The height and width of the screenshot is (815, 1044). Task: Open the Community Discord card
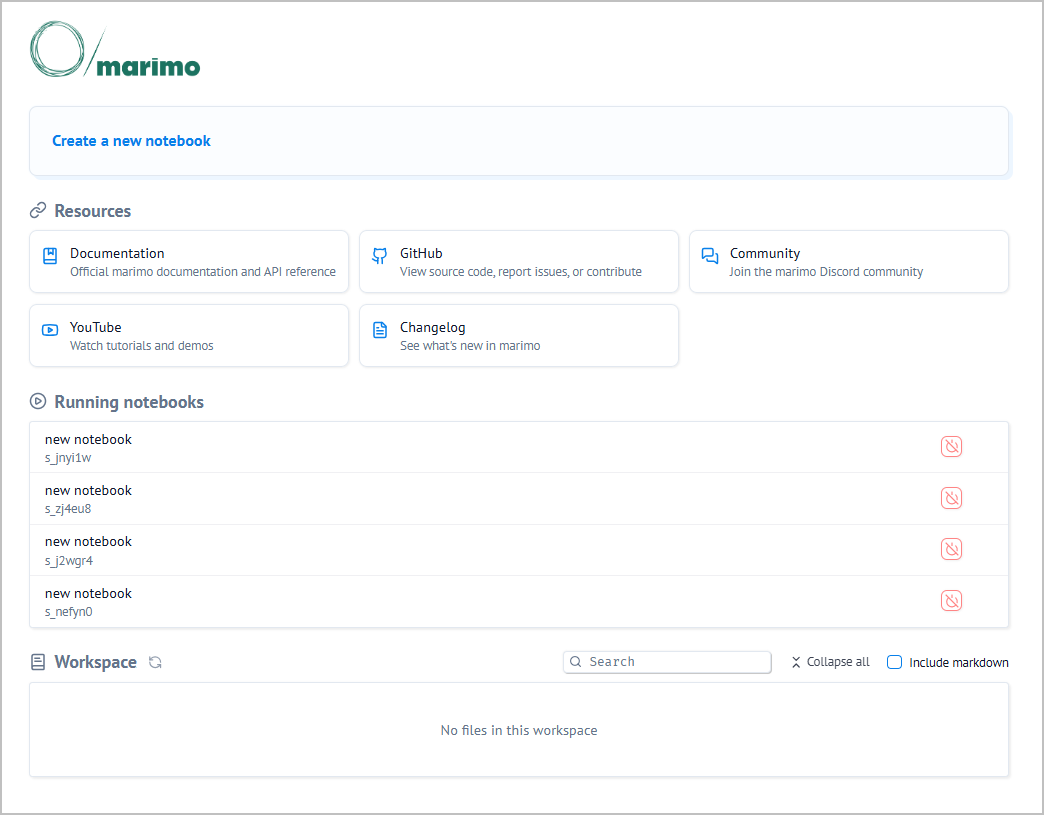pos(848,262)
